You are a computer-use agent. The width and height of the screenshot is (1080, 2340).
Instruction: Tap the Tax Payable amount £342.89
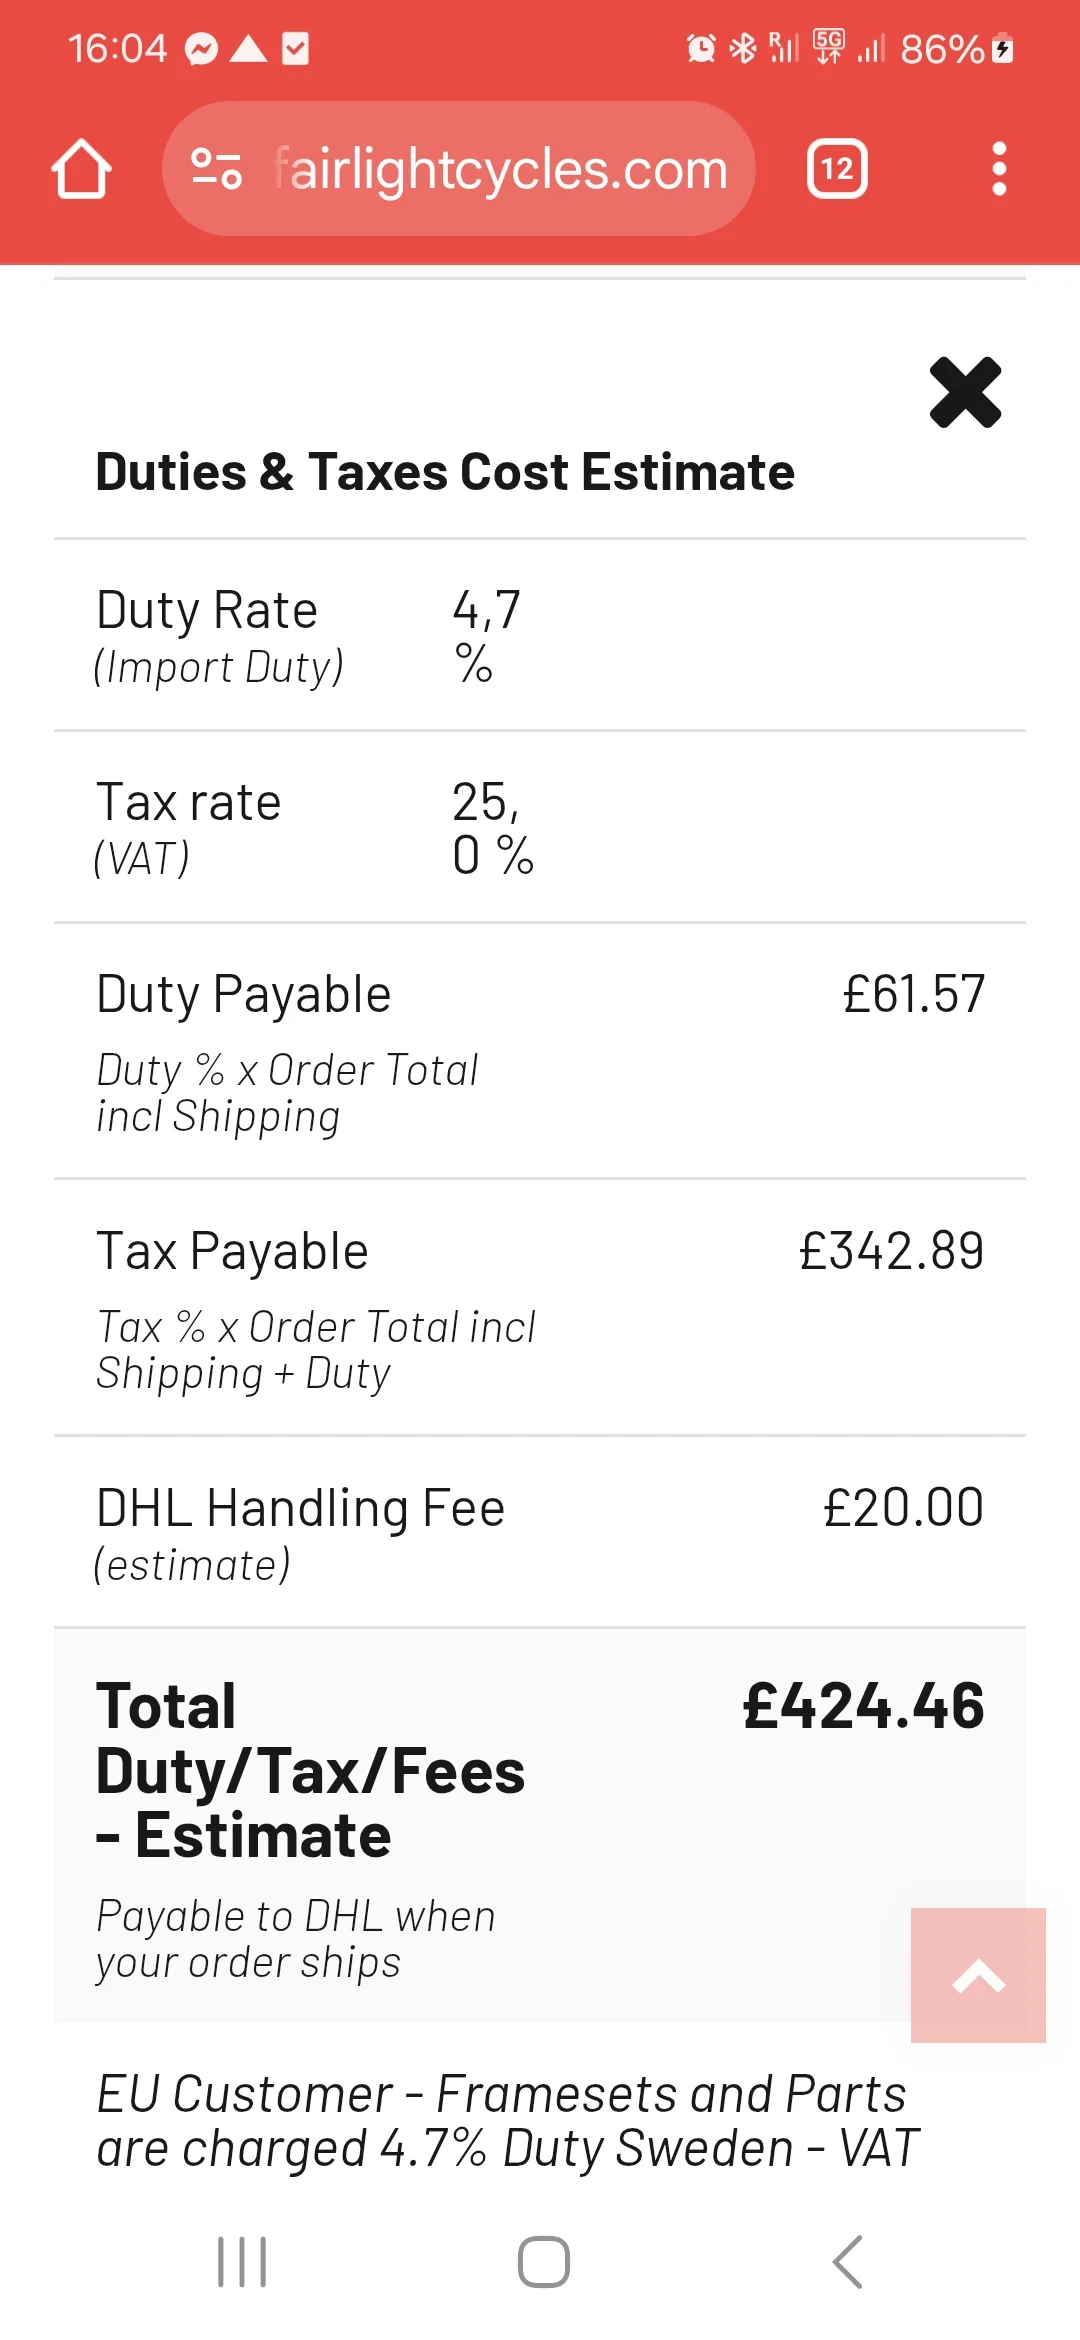[891, 1252]
